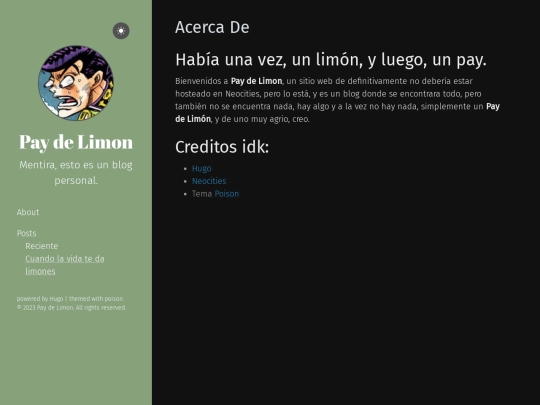
Task: Go to the About page in the sidebar
Action: 28,212
